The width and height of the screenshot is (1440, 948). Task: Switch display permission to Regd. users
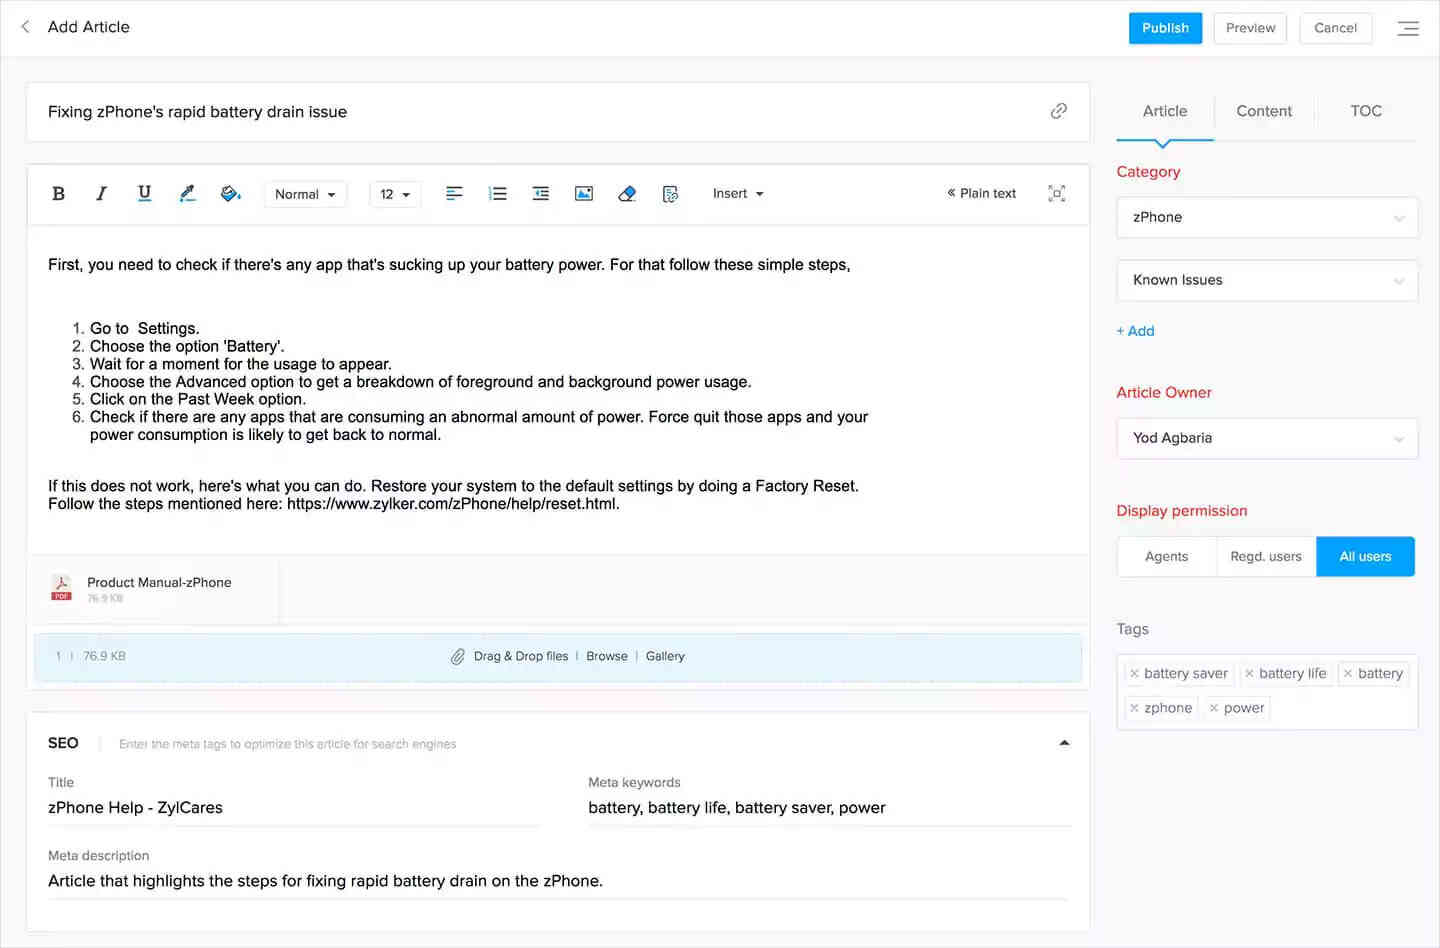coord(1265,556)
